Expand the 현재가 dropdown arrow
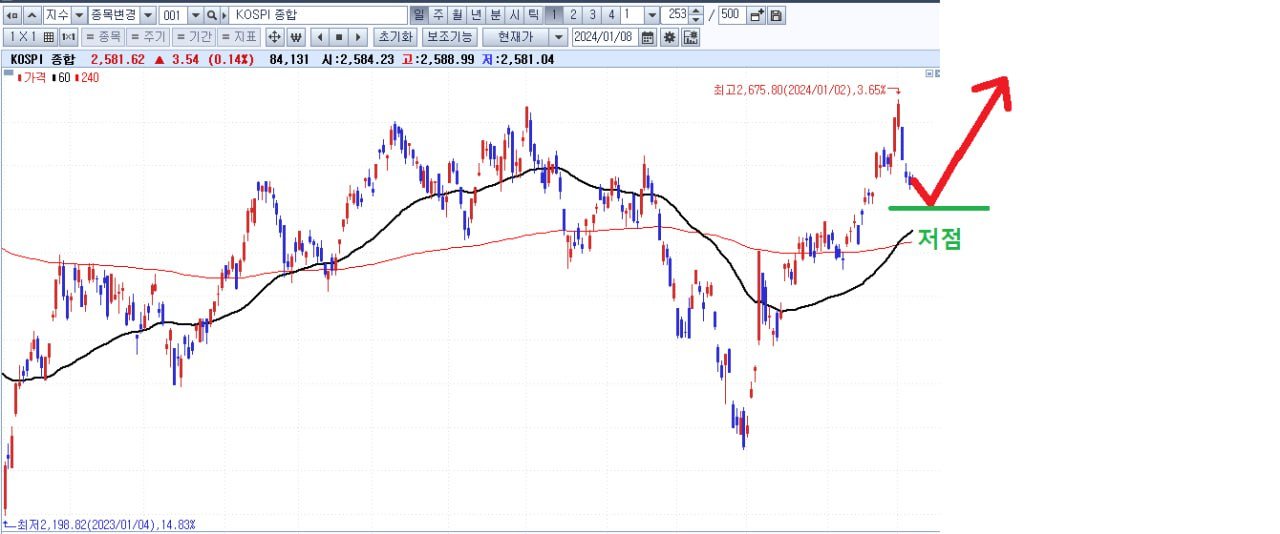 coord(559,37)
